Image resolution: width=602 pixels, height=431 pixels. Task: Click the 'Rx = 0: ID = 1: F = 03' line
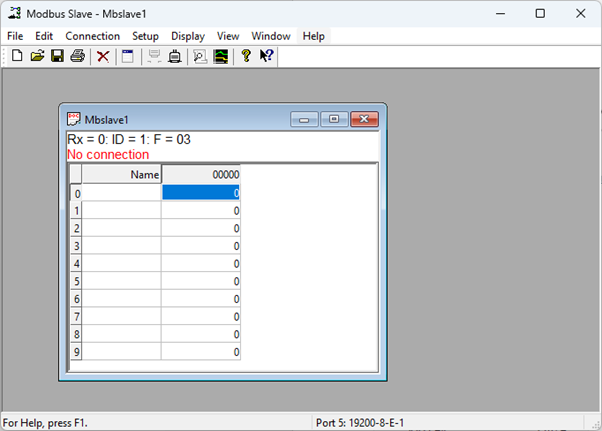pos(129,139)
